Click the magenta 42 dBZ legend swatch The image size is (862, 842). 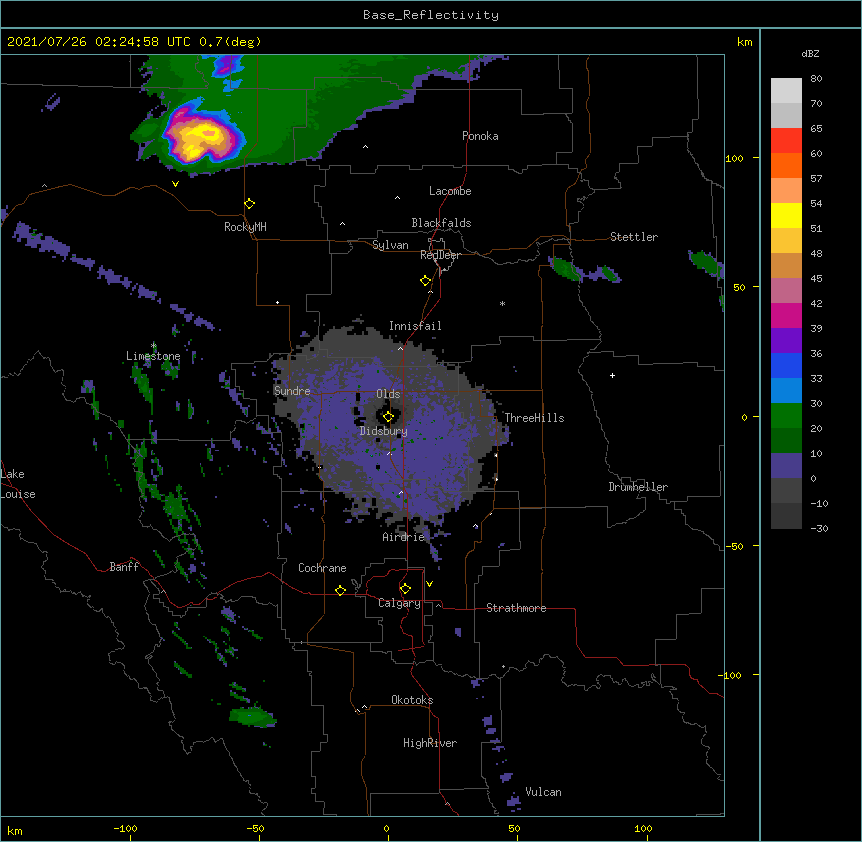[786, 315]
